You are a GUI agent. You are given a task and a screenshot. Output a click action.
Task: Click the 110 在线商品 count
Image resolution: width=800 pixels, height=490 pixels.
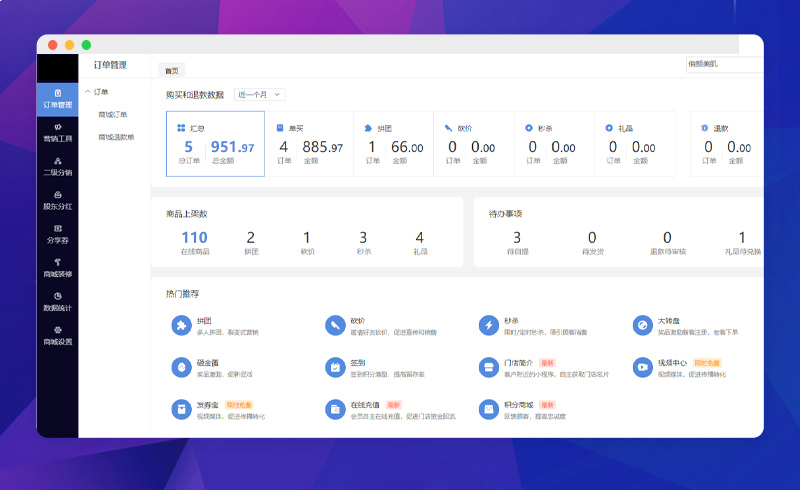(x=194, y=240)
